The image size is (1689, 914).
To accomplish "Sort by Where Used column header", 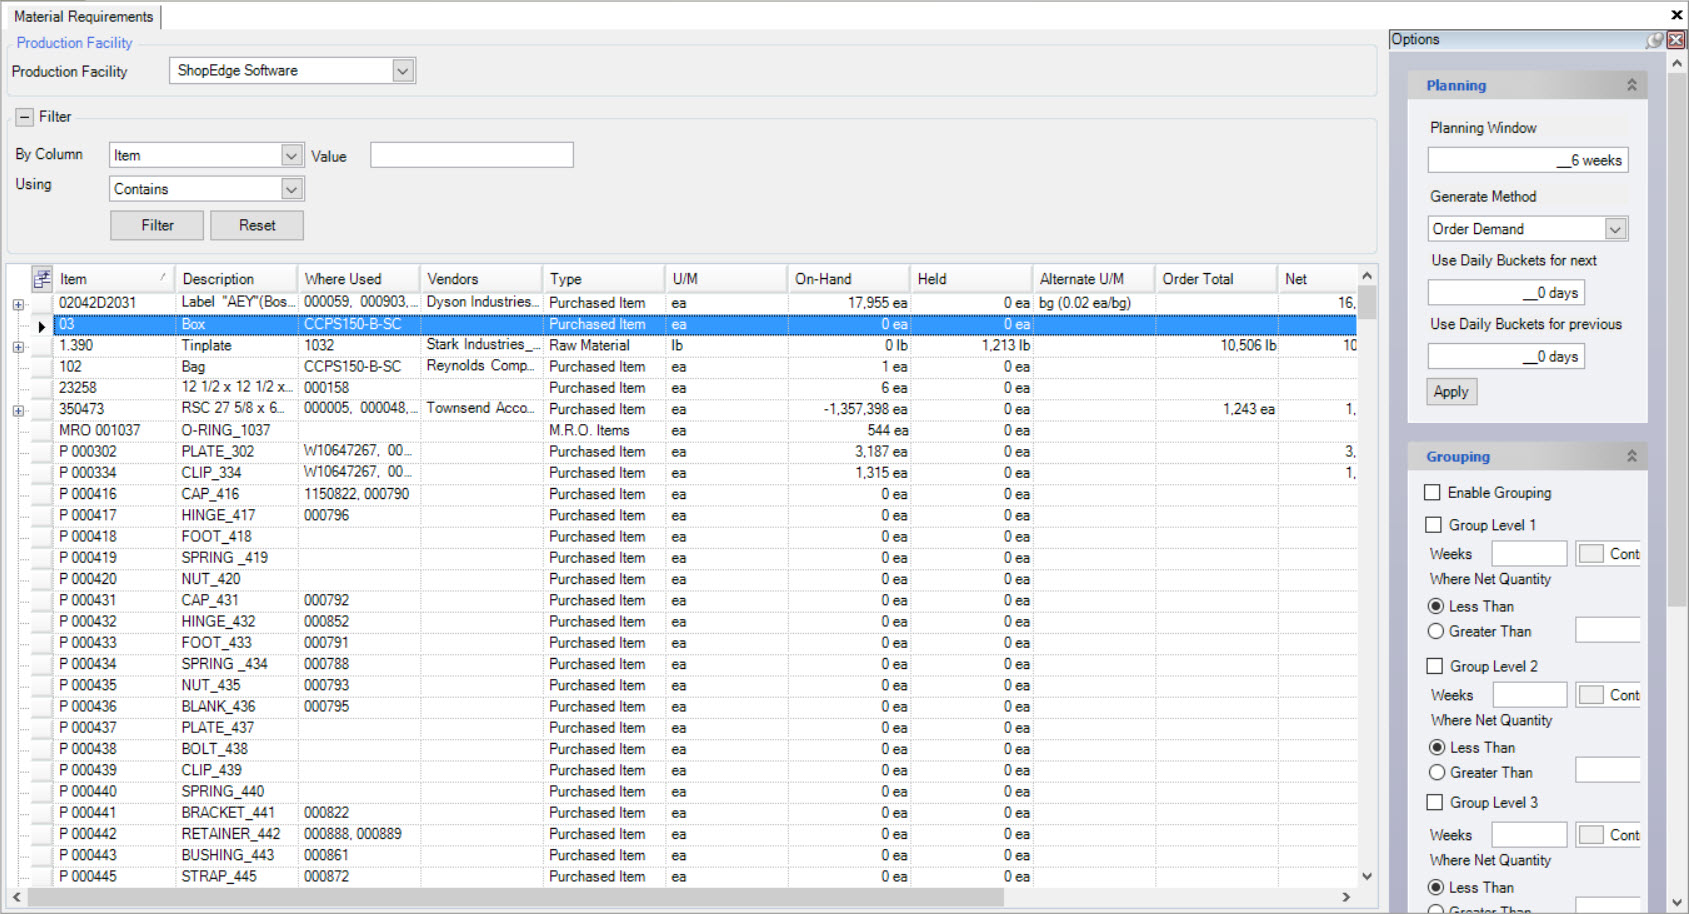I will (359, 279).
